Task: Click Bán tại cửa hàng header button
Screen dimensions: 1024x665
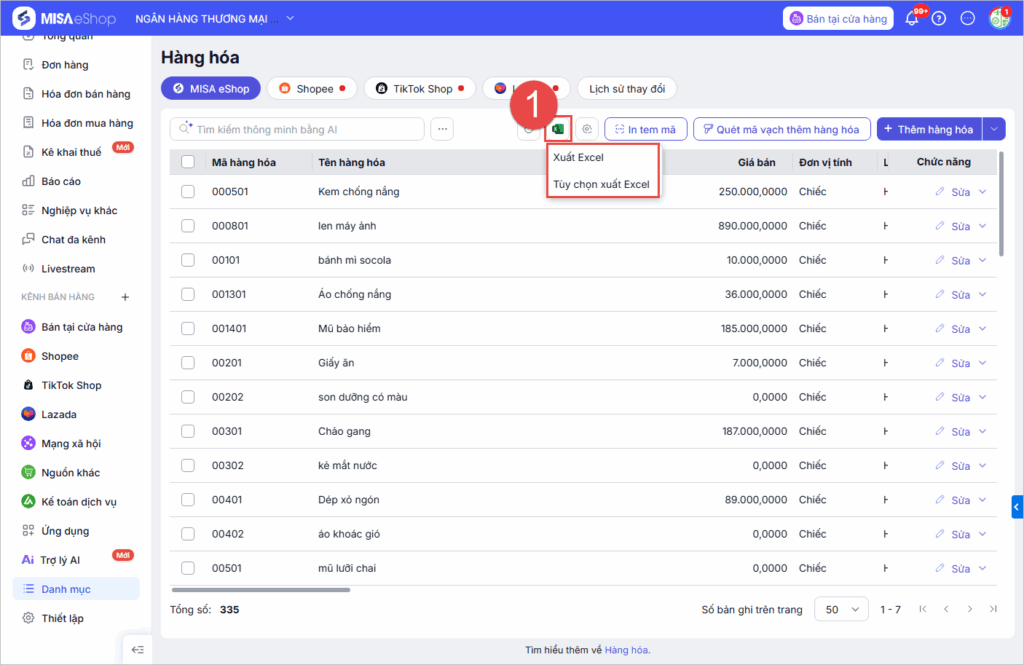Action: coord(838,18)
